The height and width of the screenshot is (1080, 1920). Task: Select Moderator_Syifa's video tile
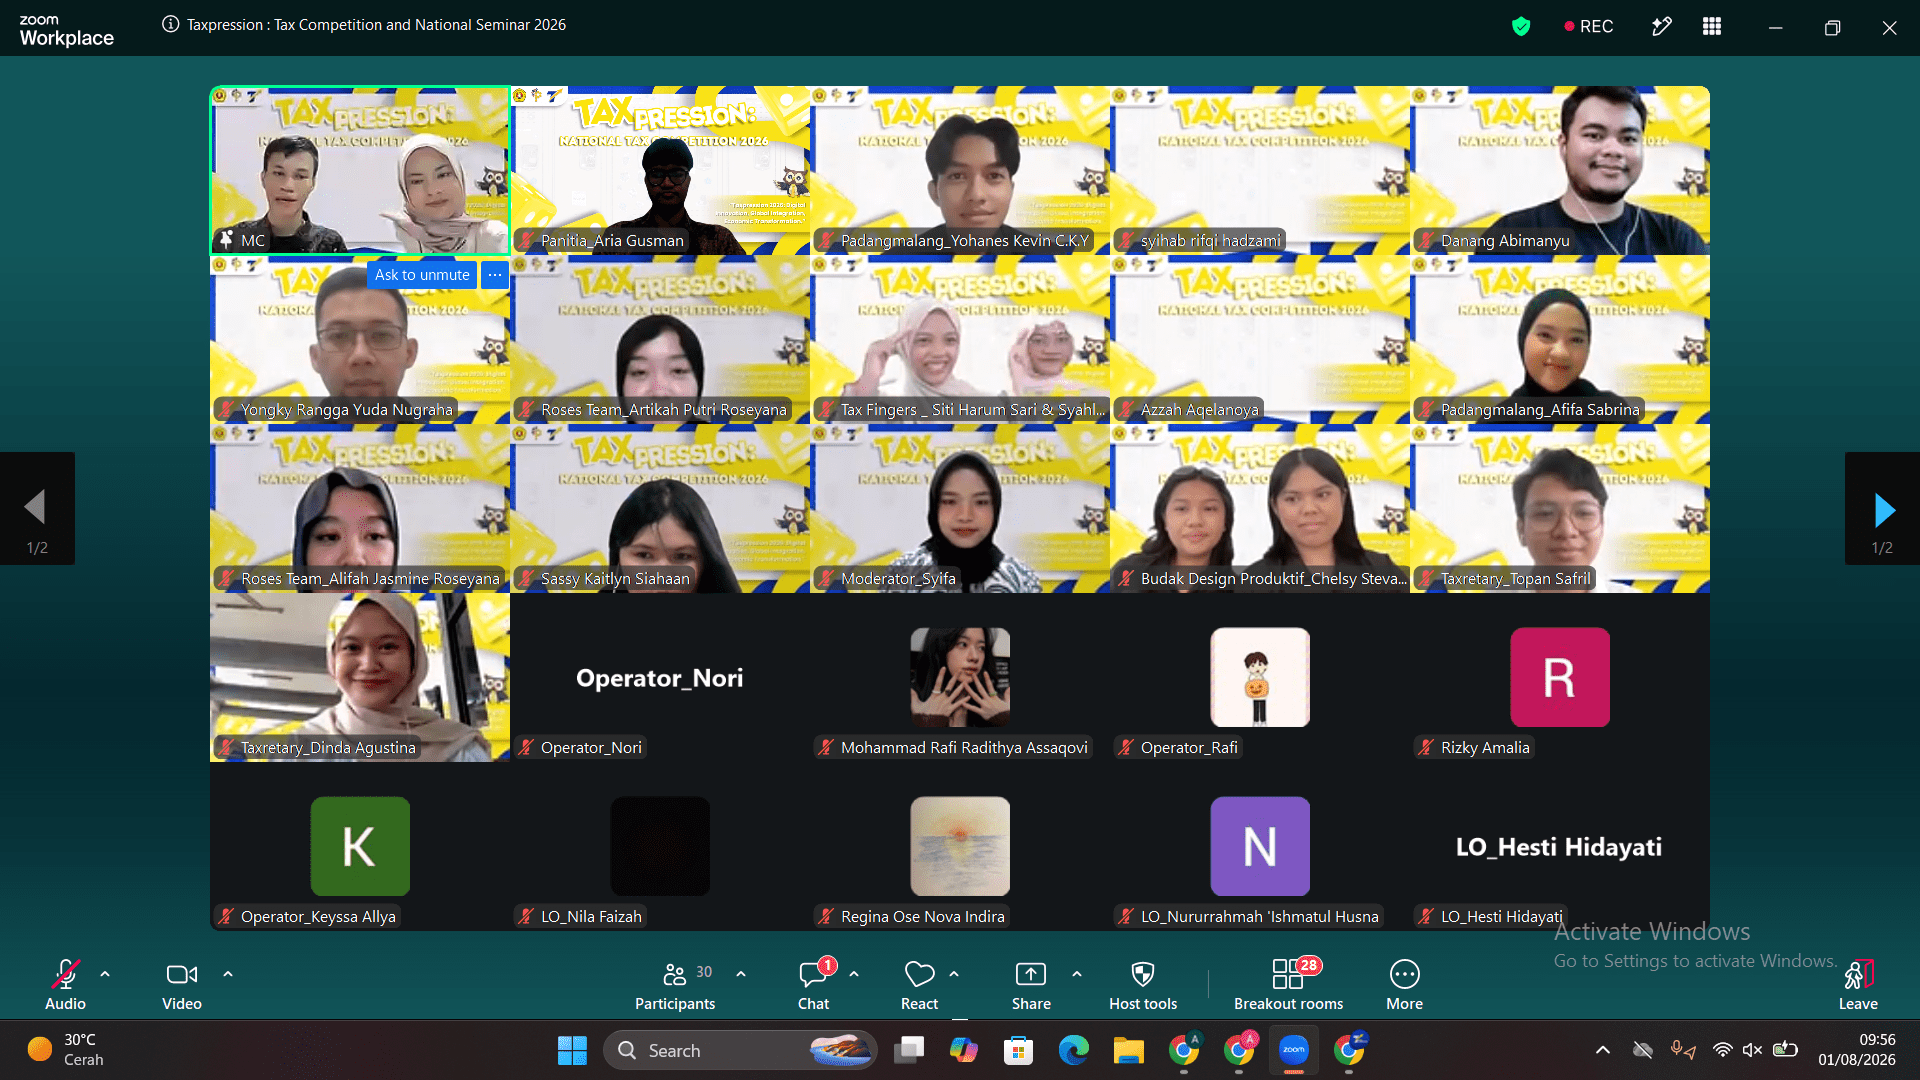tap(960, 508)
